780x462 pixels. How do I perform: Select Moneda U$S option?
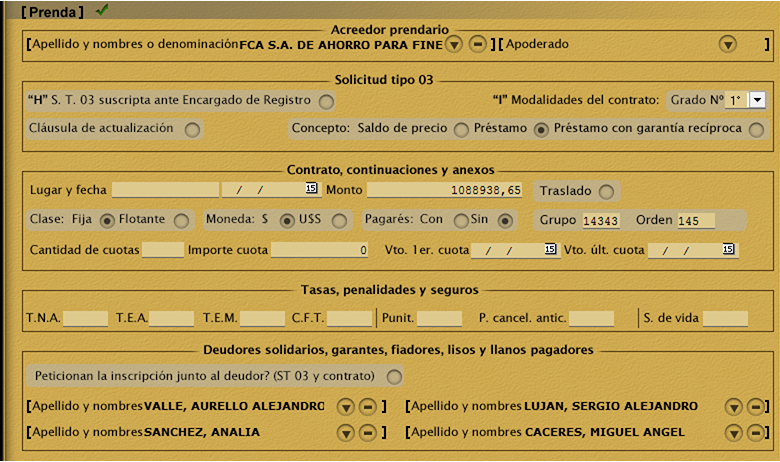(339, 221)
